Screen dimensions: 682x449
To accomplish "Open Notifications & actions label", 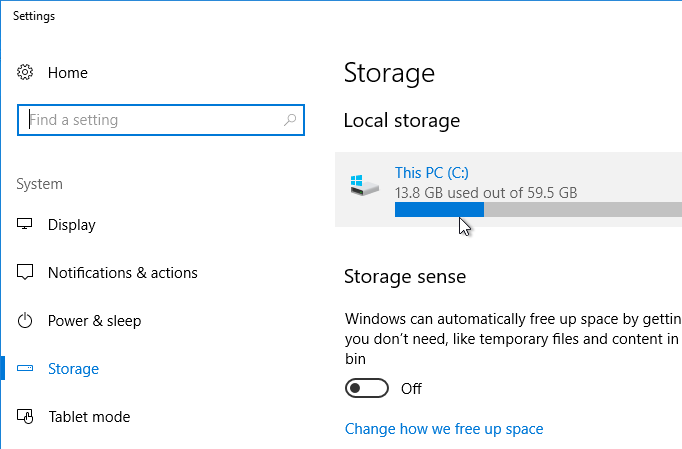I will [x=123, y=273].
